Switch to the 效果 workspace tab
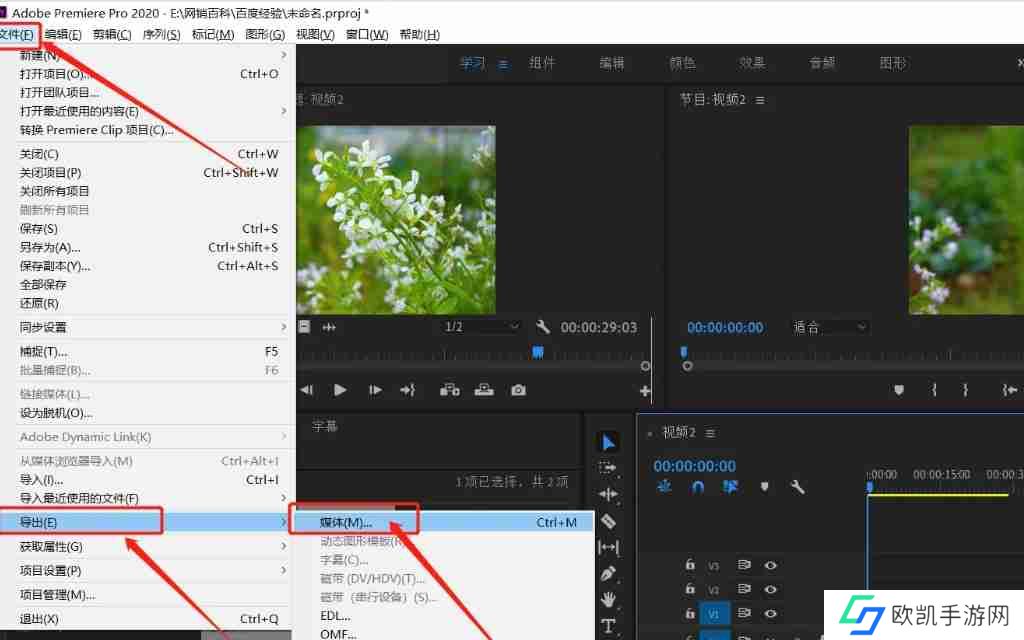 click(751, 62)
